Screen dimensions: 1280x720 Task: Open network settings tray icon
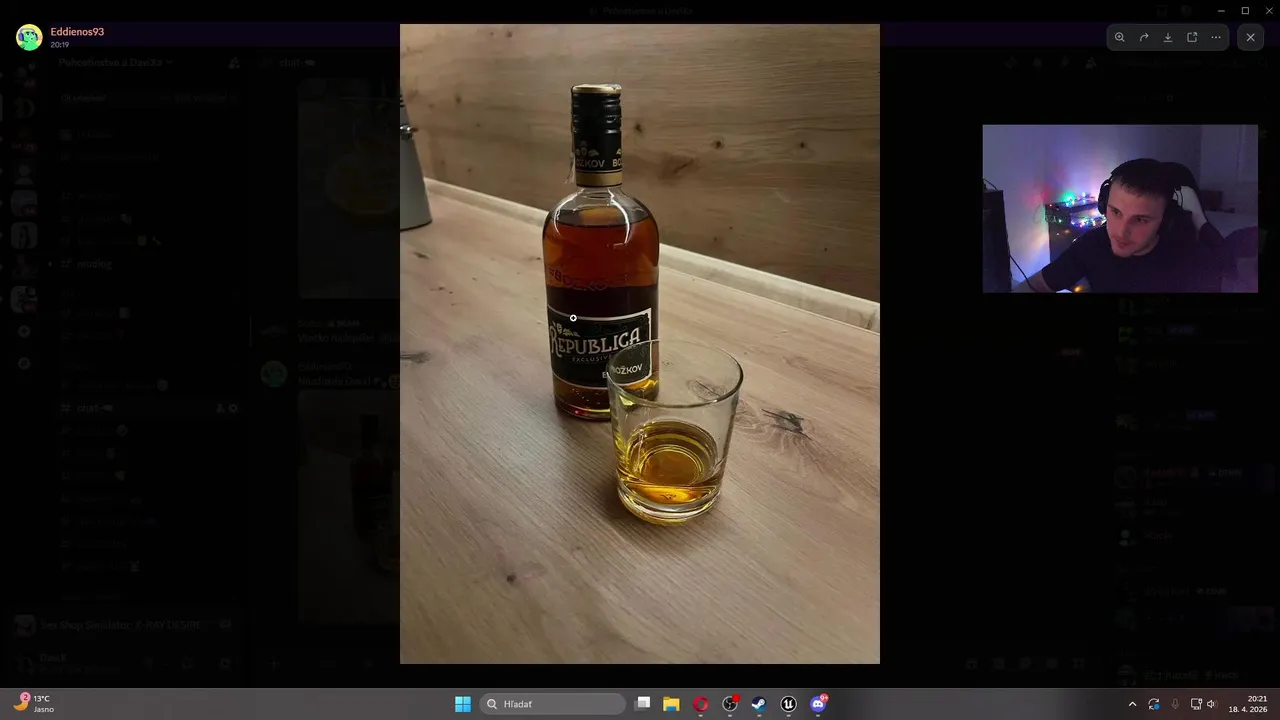click(x=1196, y=704)
